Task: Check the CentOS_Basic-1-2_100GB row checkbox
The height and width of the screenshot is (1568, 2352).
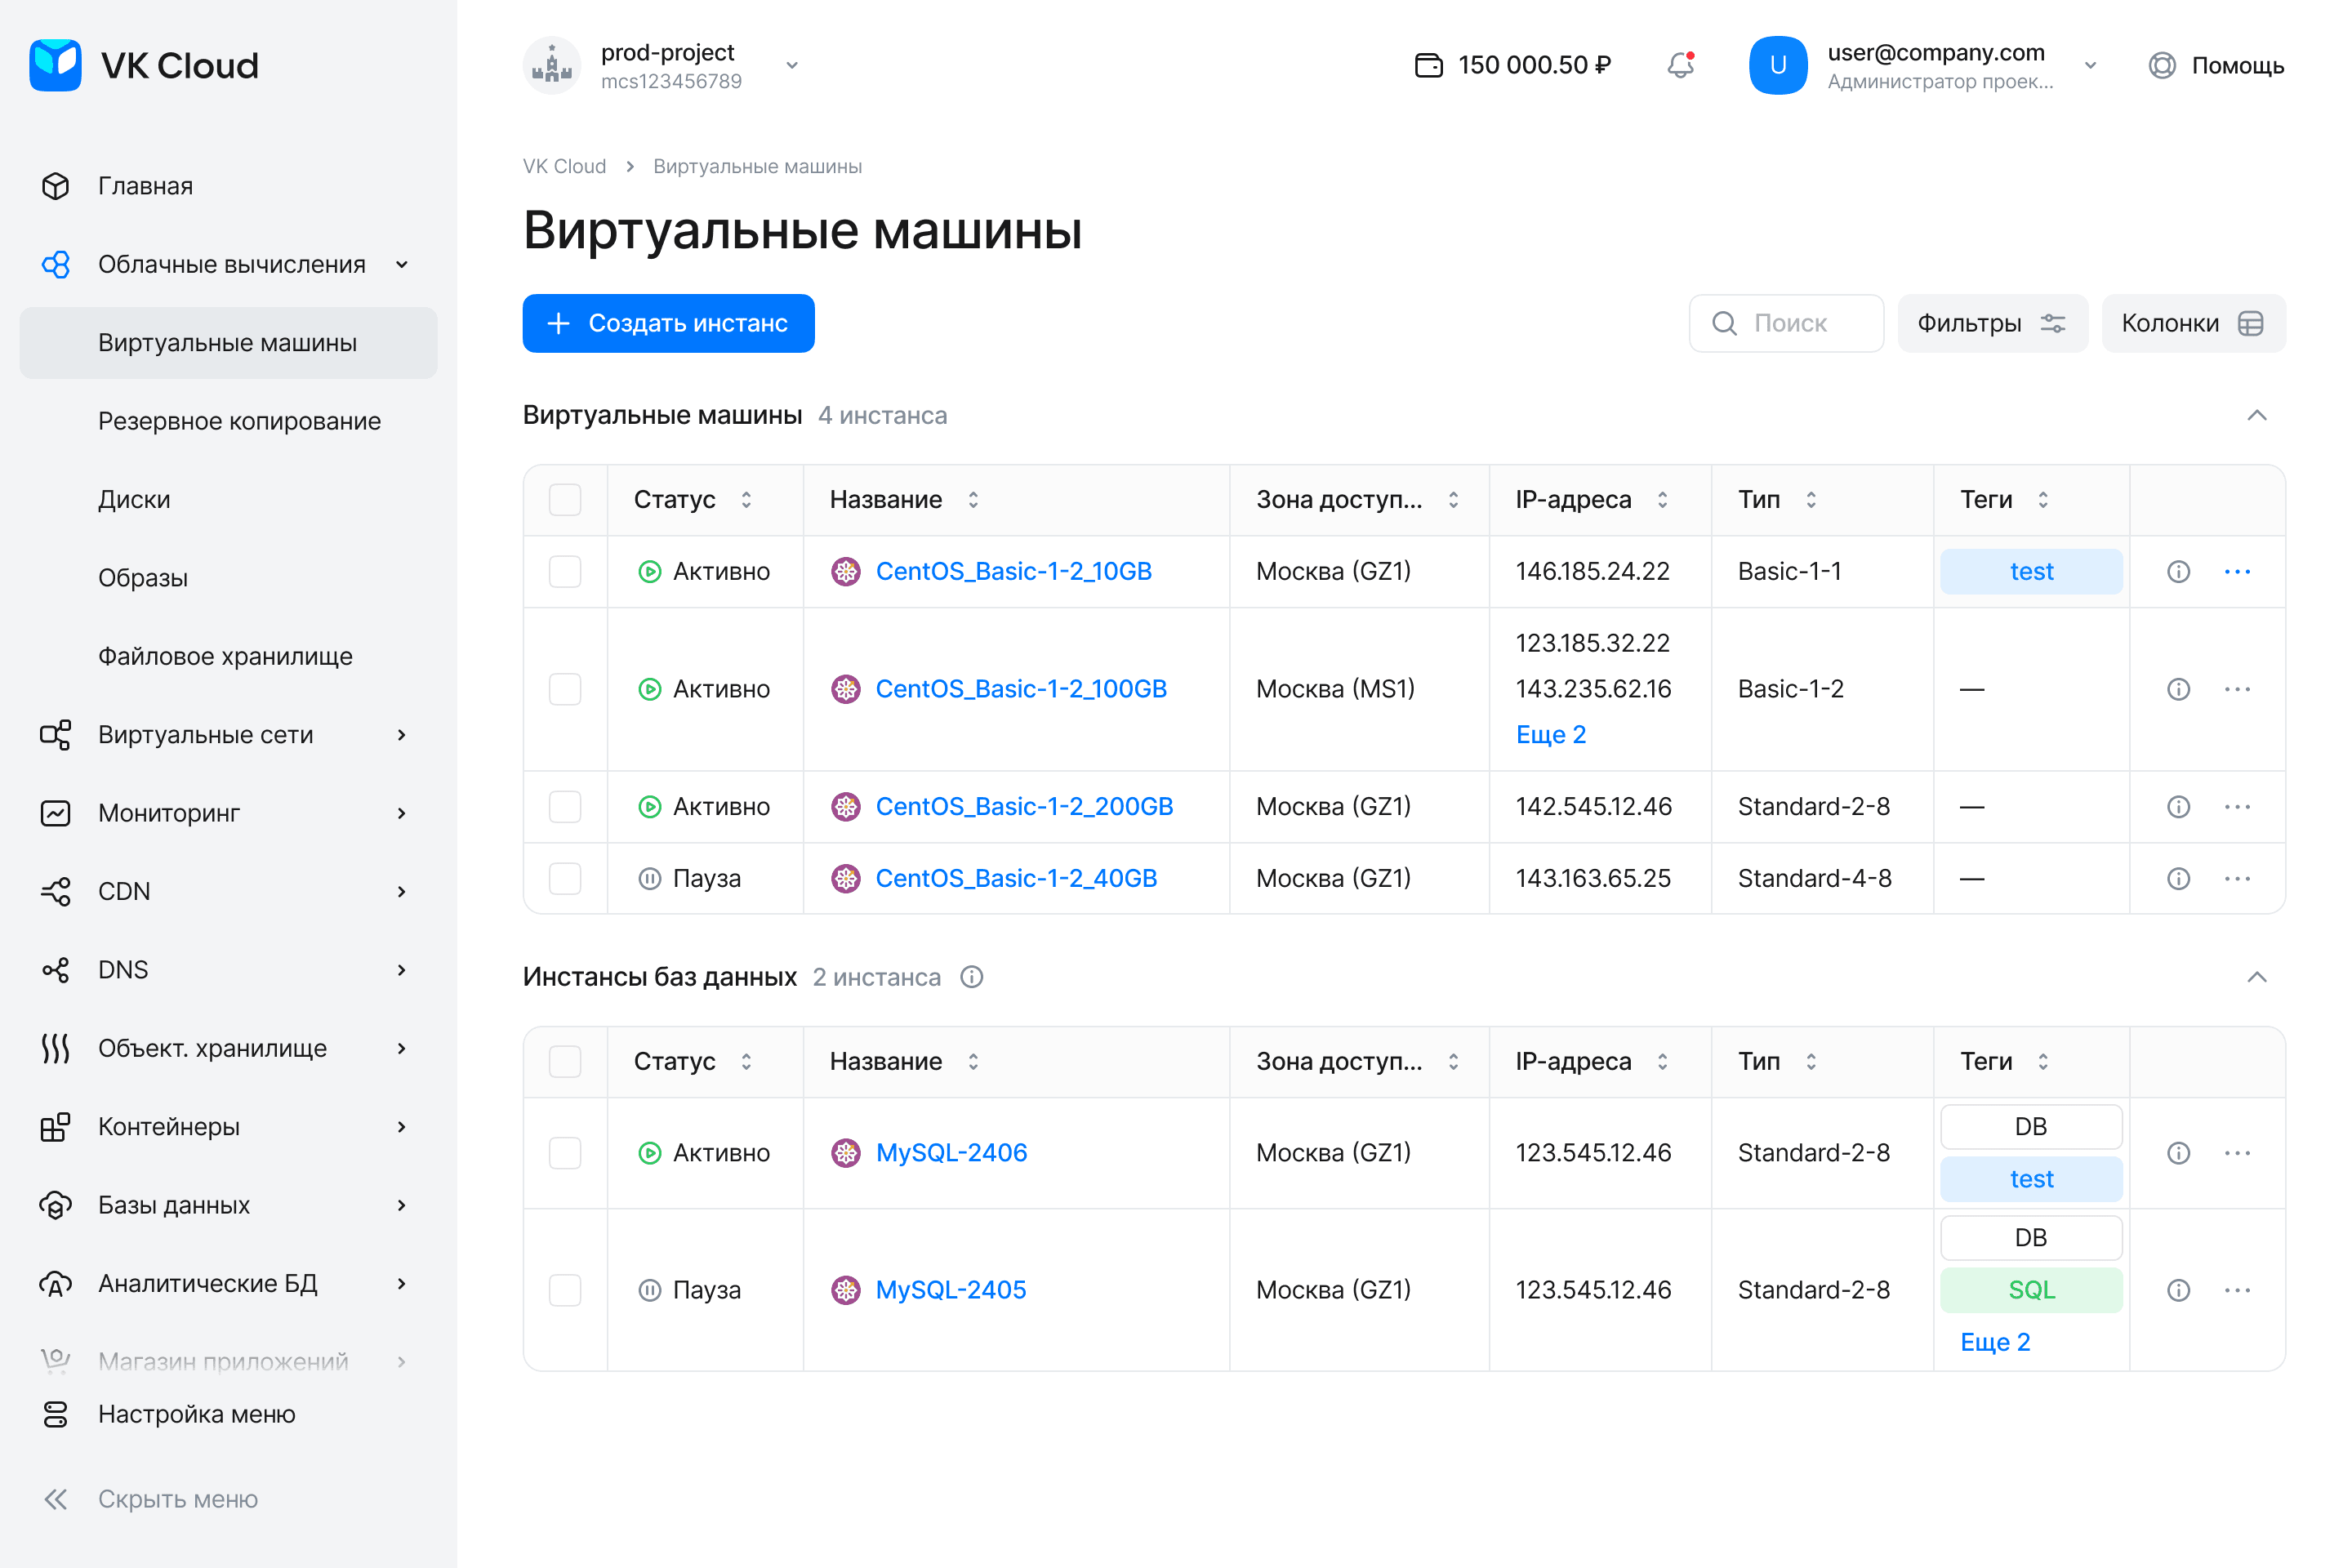Action: click(x=565, y=689)
